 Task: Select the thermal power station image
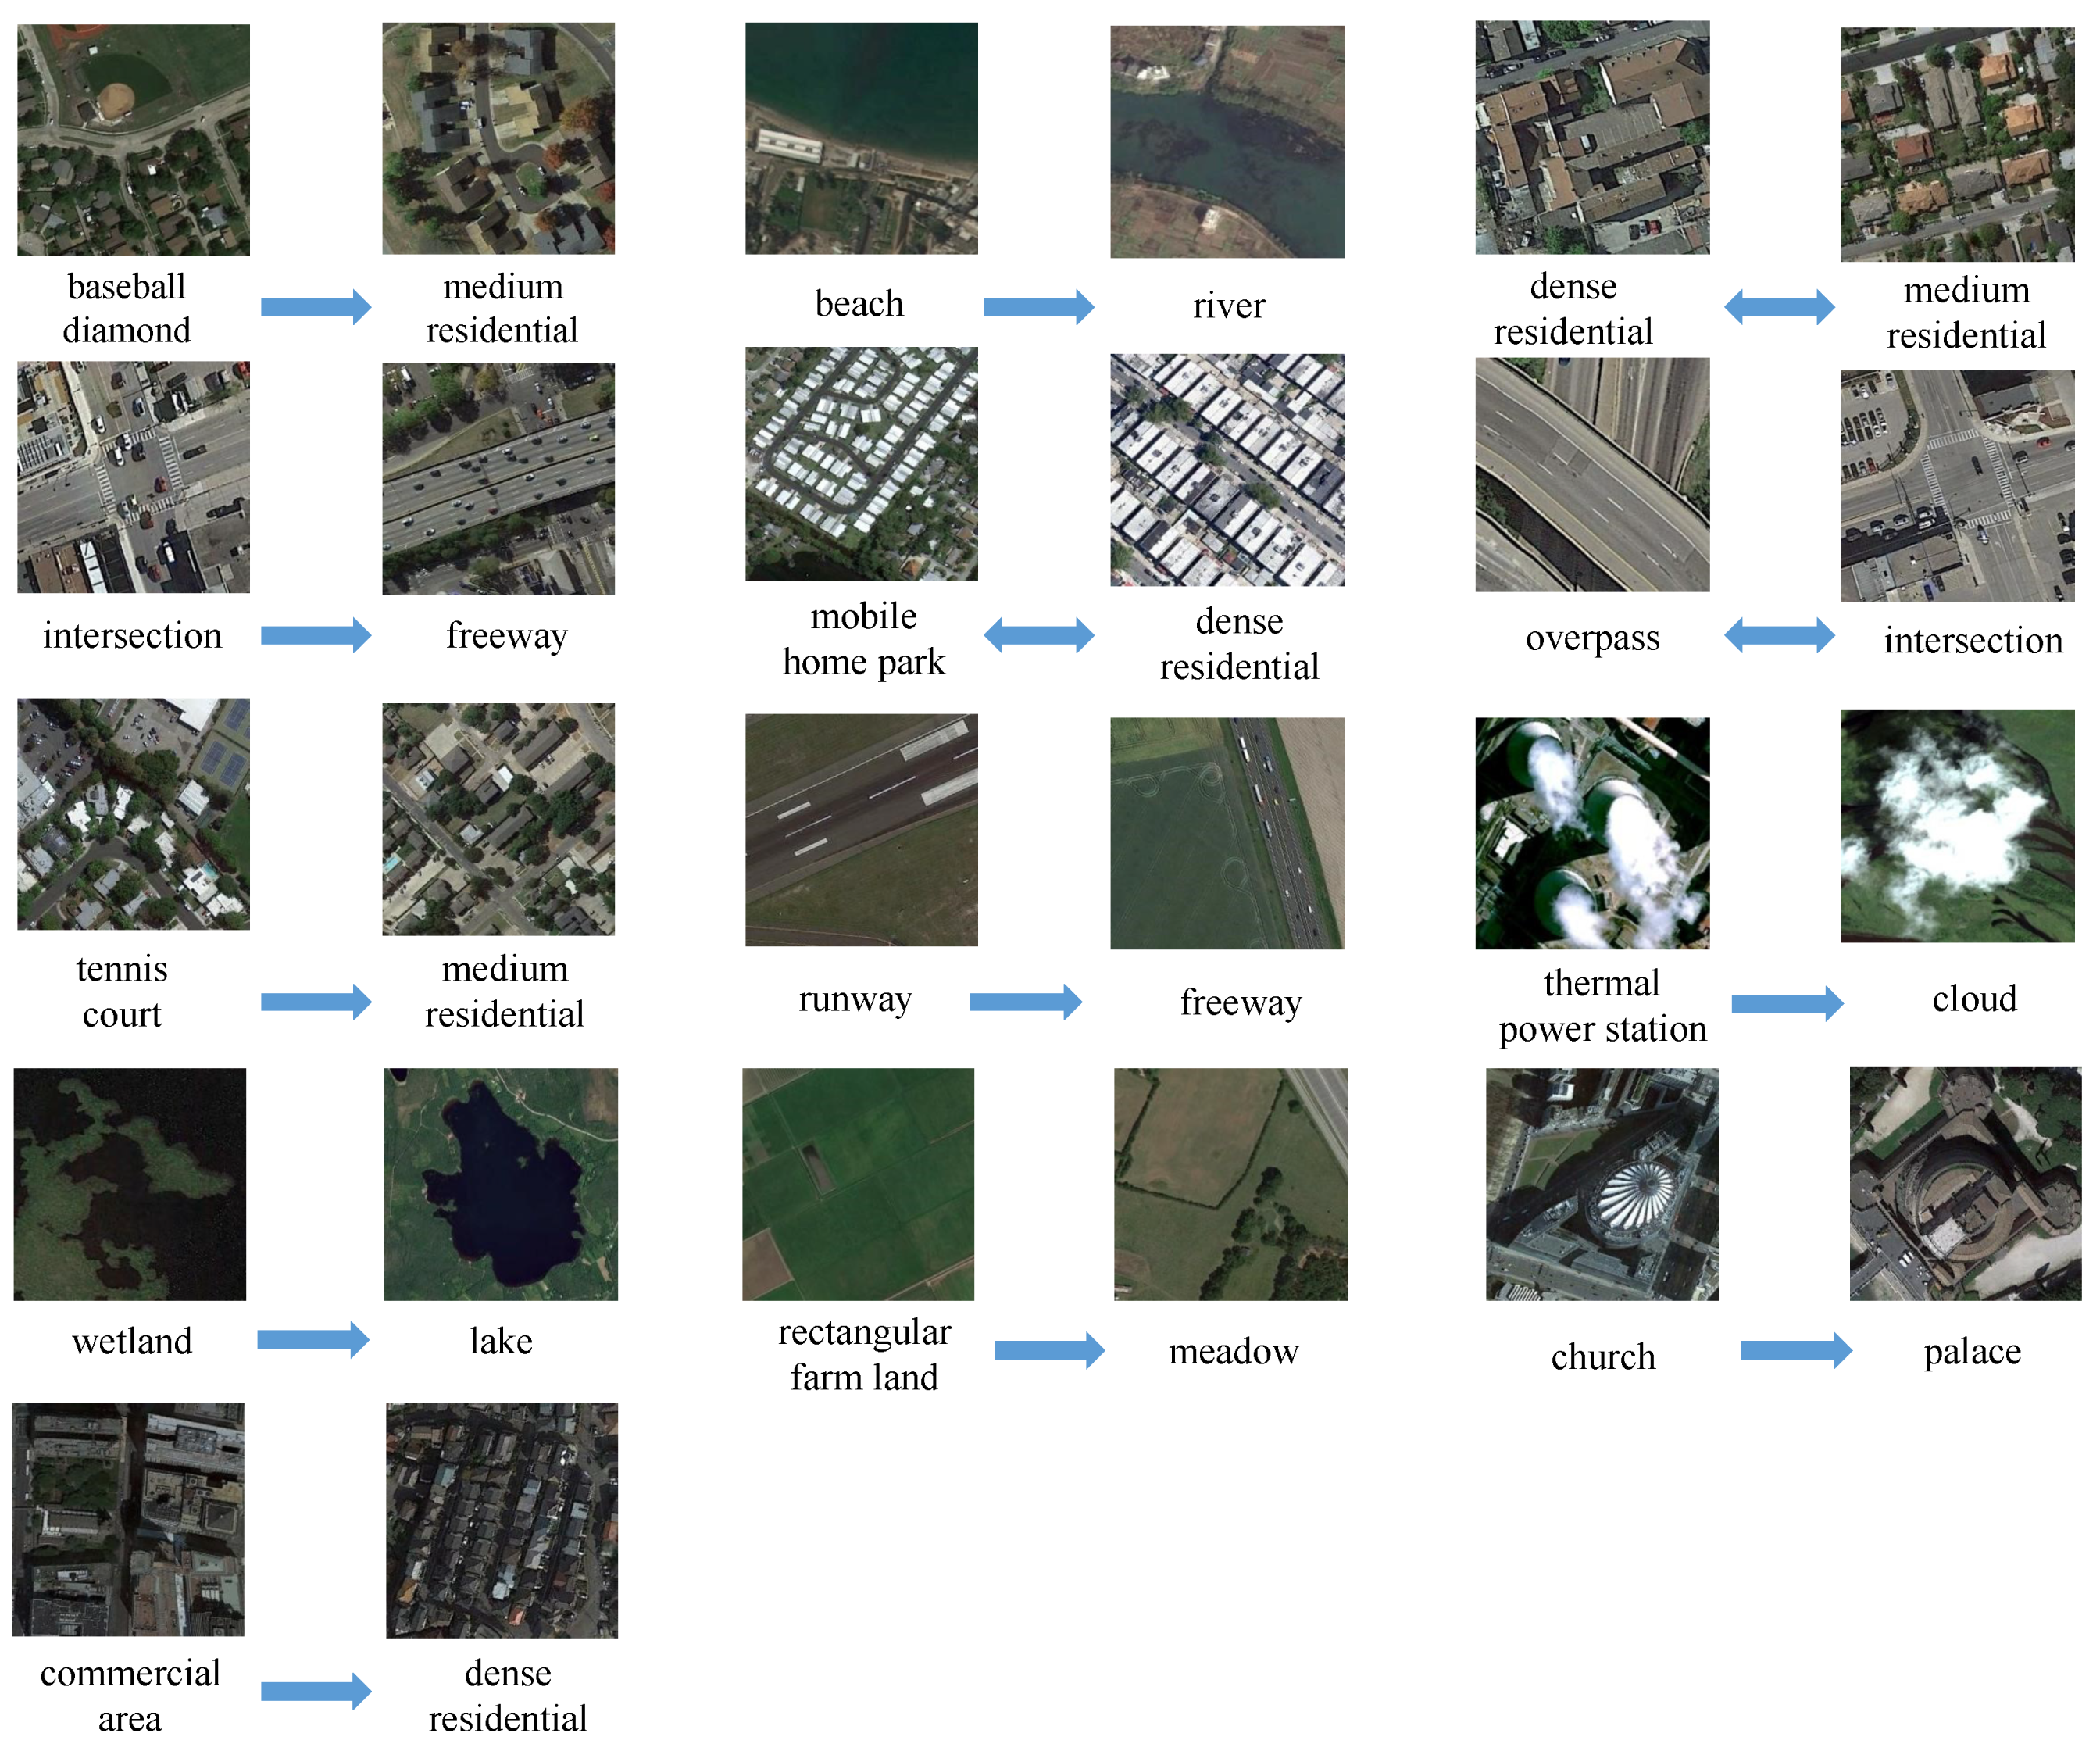click(1592, 833)
